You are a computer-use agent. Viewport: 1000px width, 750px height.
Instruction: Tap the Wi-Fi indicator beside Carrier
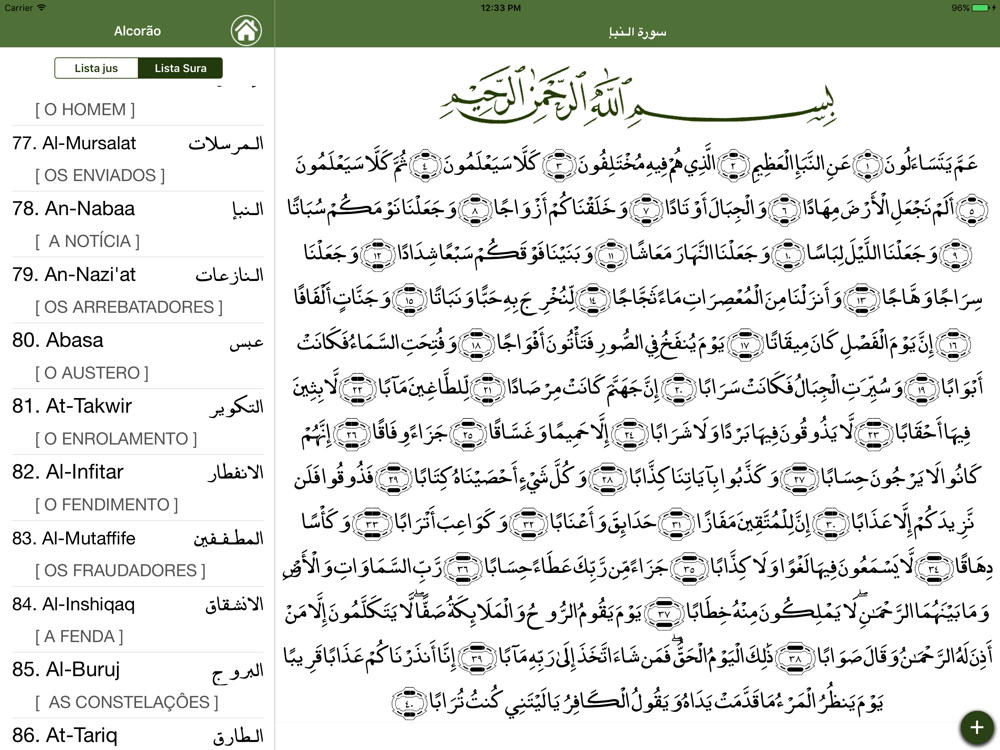[x=42, y=8]
